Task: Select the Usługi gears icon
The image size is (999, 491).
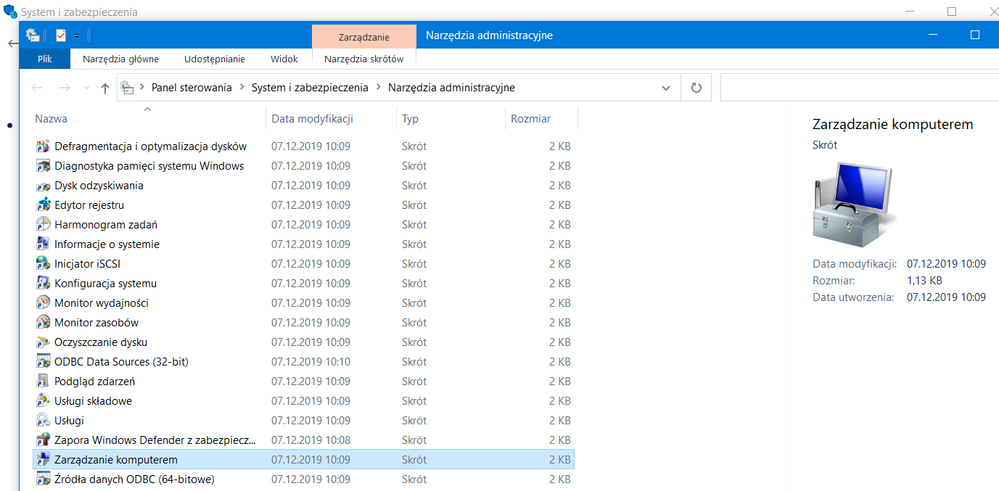Action: point(43,420)
